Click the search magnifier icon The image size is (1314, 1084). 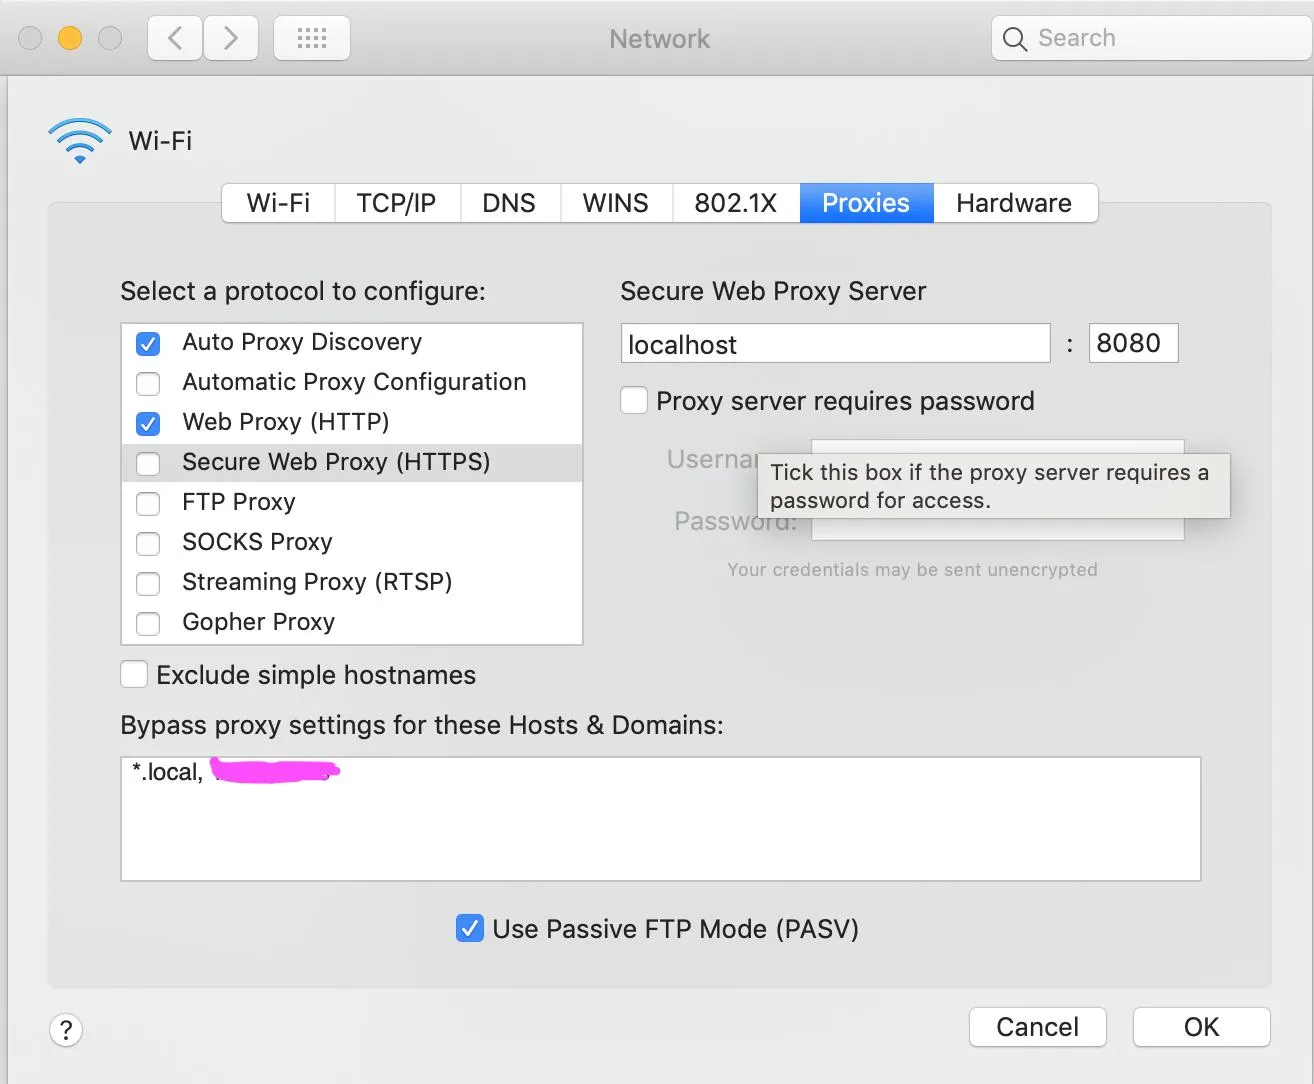click(x=1015, y=39)
